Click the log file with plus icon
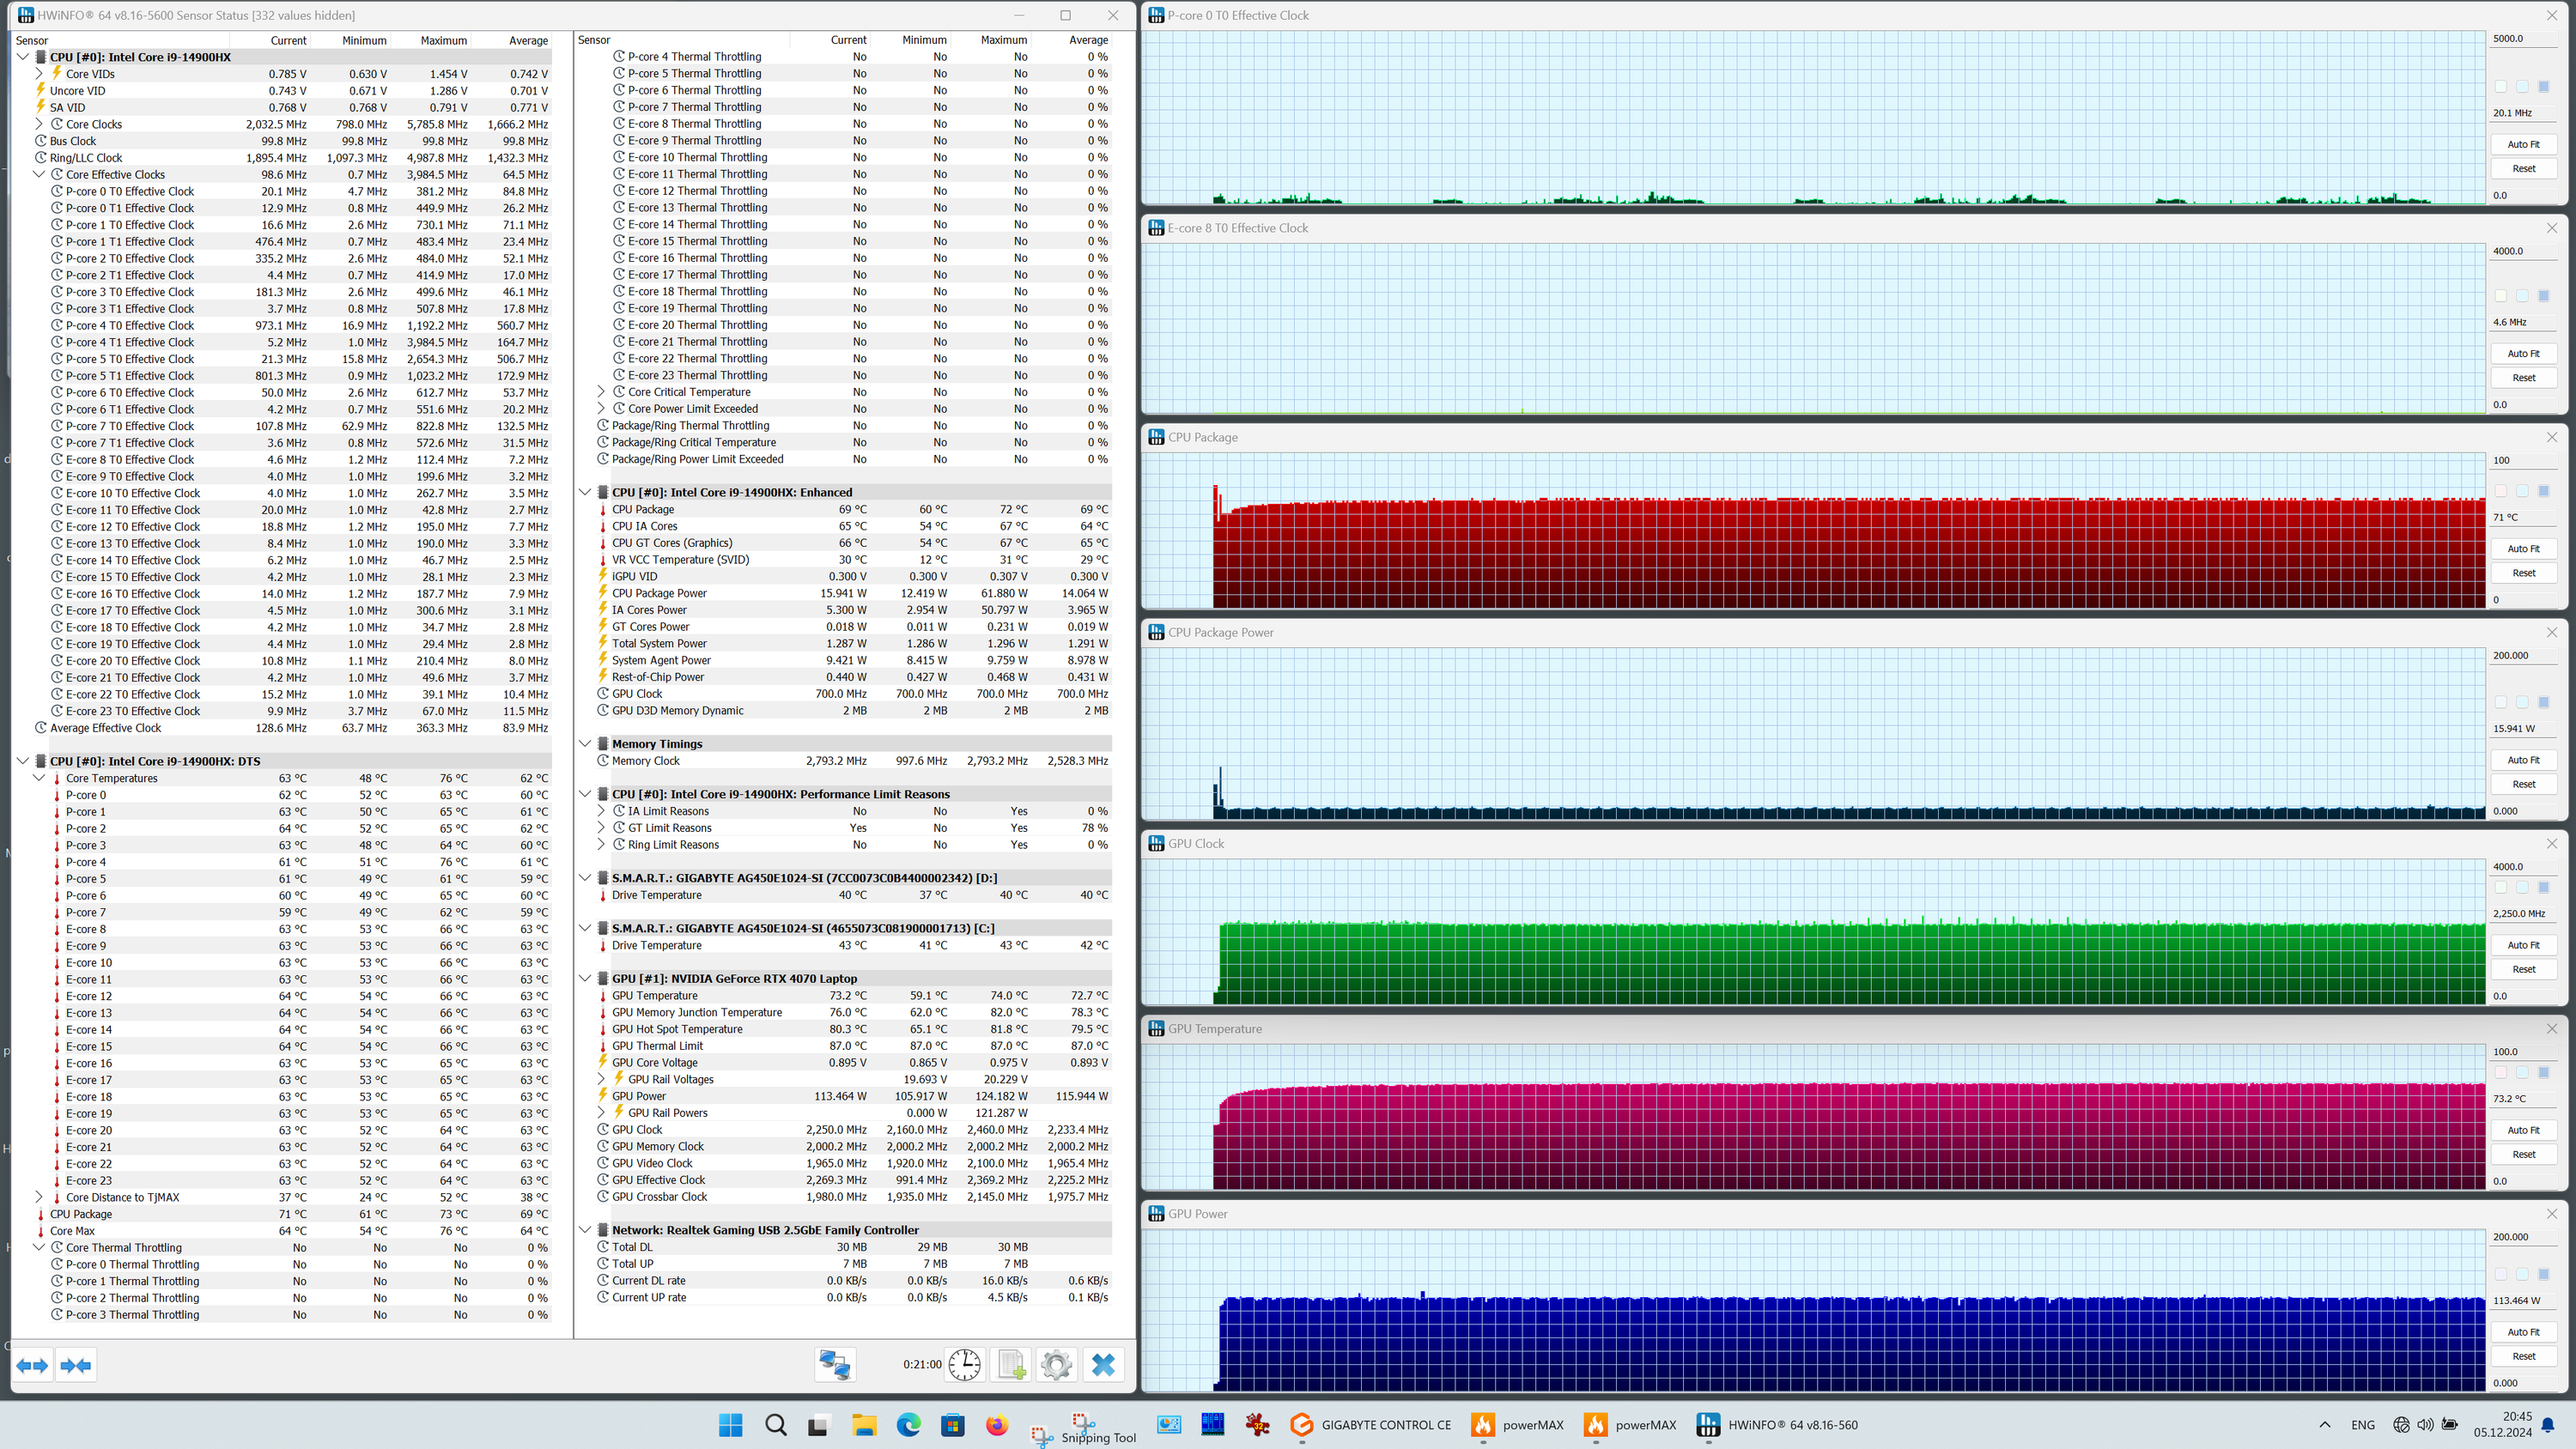Image resolution: width=2576 pixels, height=1449 pixels. (1011, 1365)
